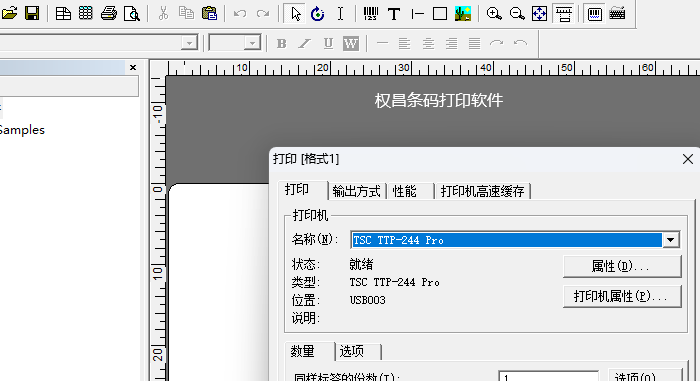Click the barcode wavy-line view icon

[595, 14]
